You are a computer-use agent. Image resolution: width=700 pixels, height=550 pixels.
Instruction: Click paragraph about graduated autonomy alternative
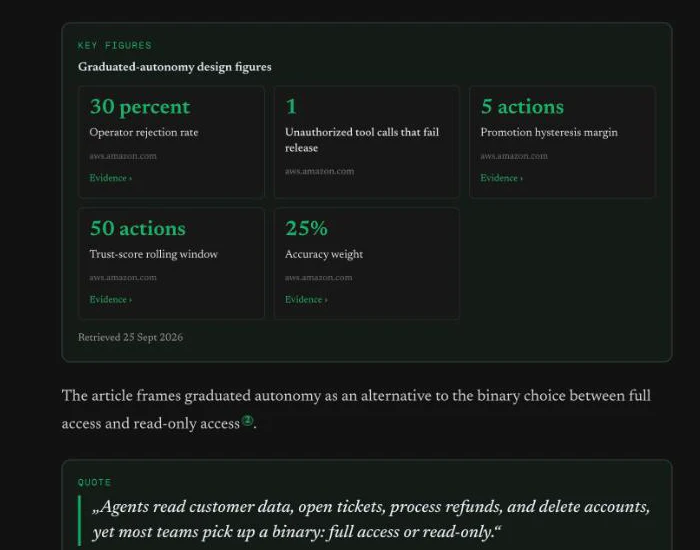point(356,409)
